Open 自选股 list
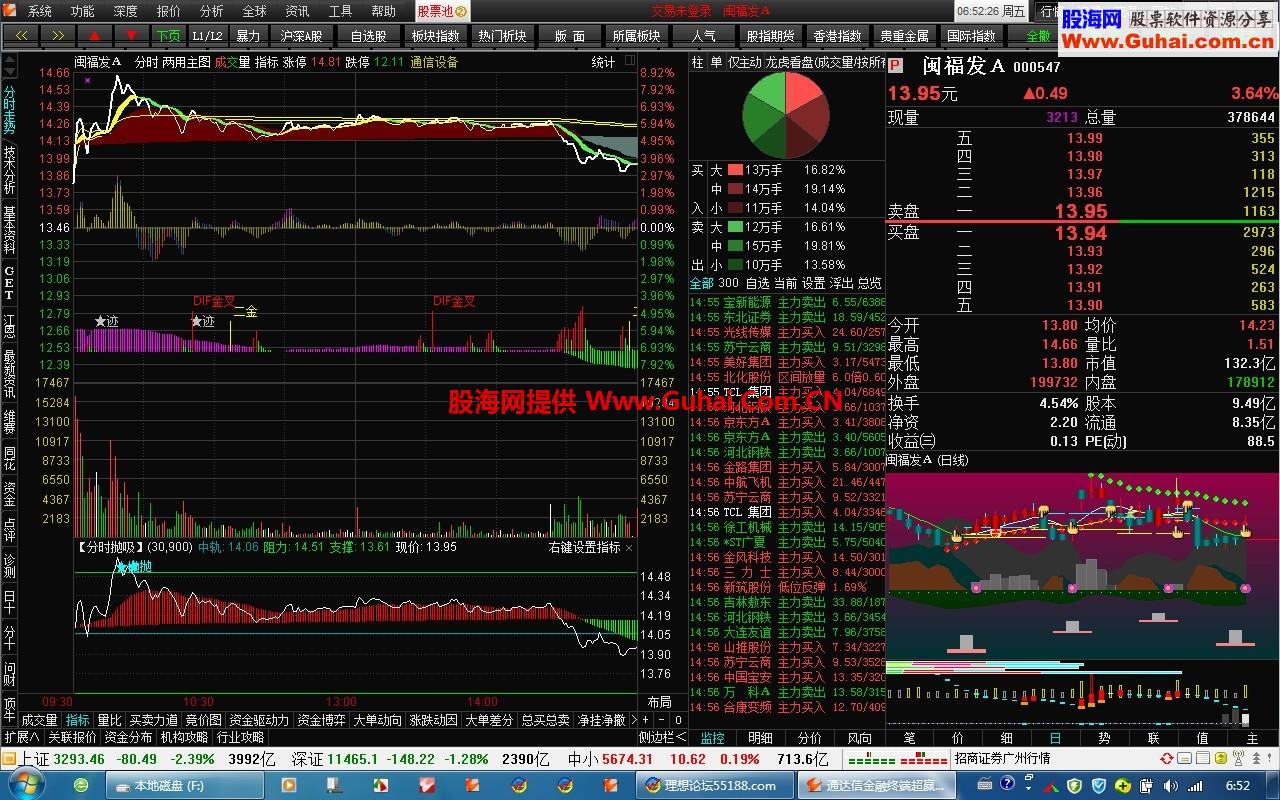Image resolution: width=1280 pixels, height=800 pixels. tap(368, 36)
